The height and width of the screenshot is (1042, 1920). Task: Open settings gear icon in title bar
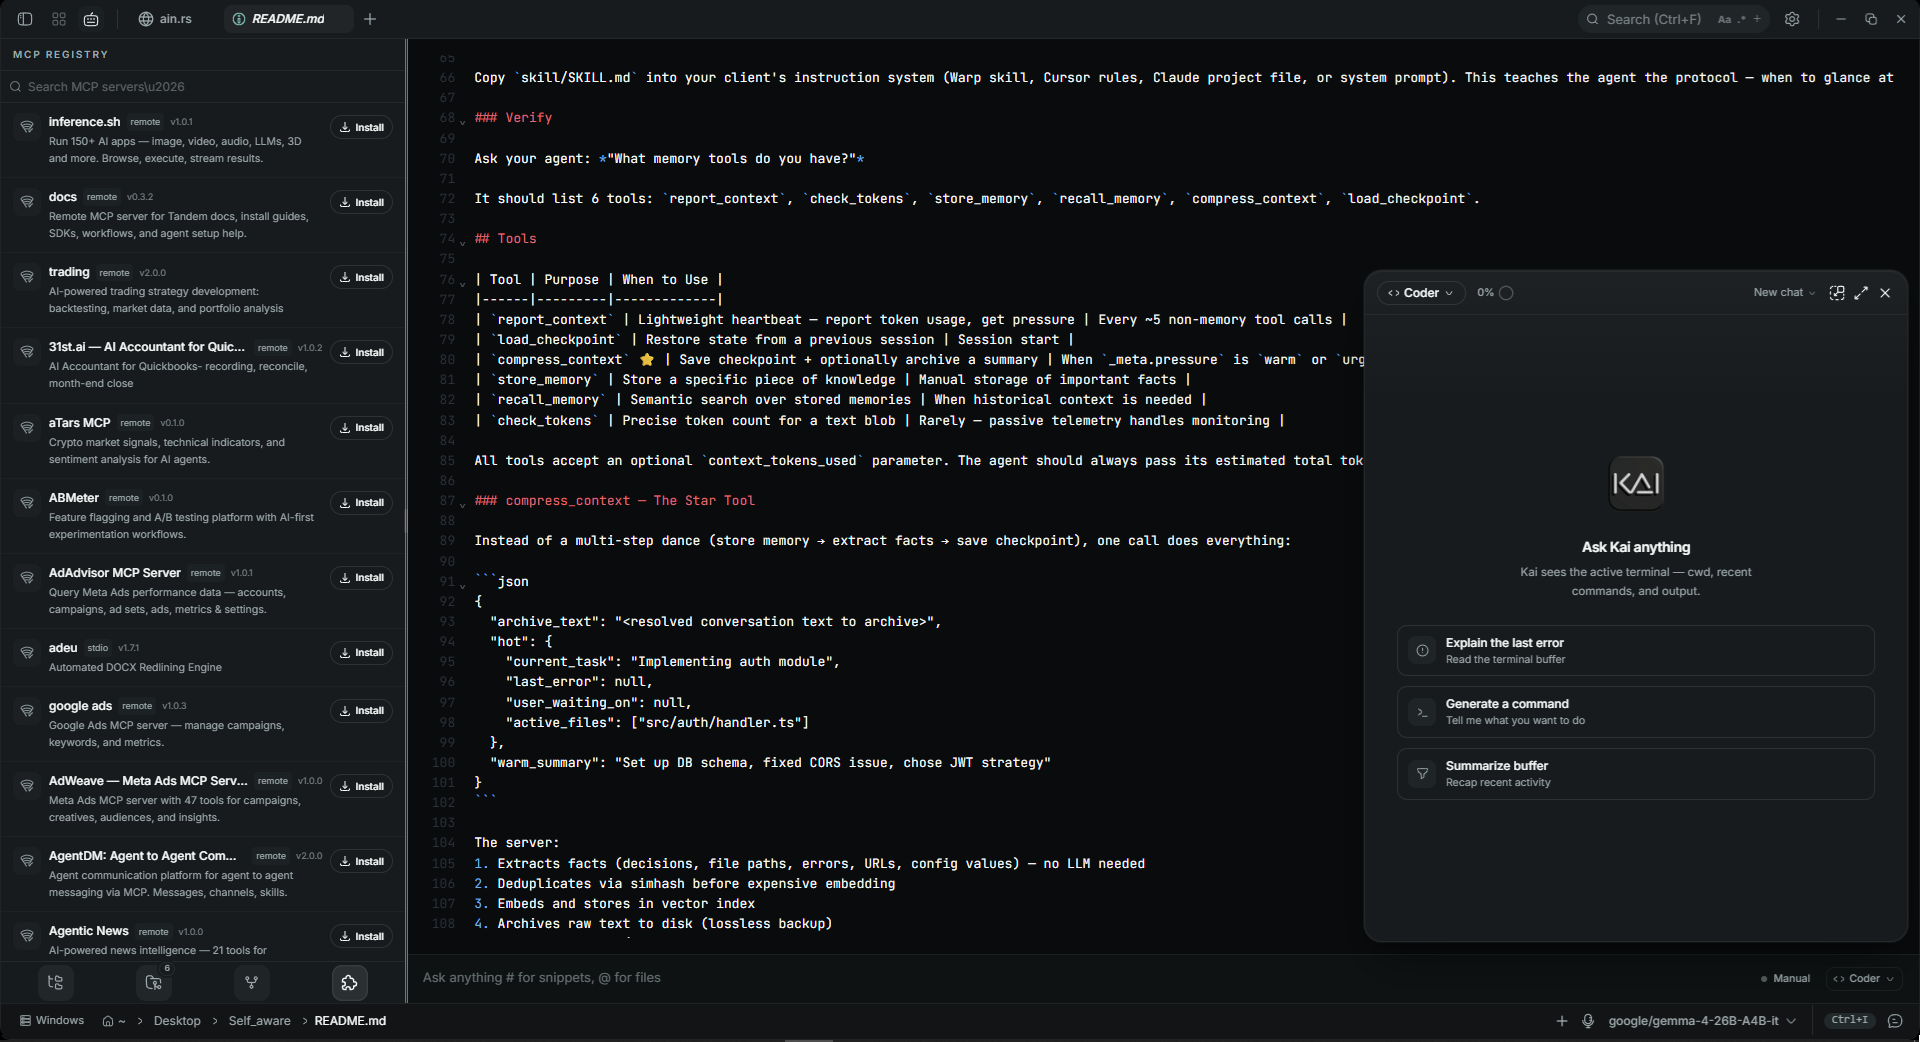[1792, 19]
